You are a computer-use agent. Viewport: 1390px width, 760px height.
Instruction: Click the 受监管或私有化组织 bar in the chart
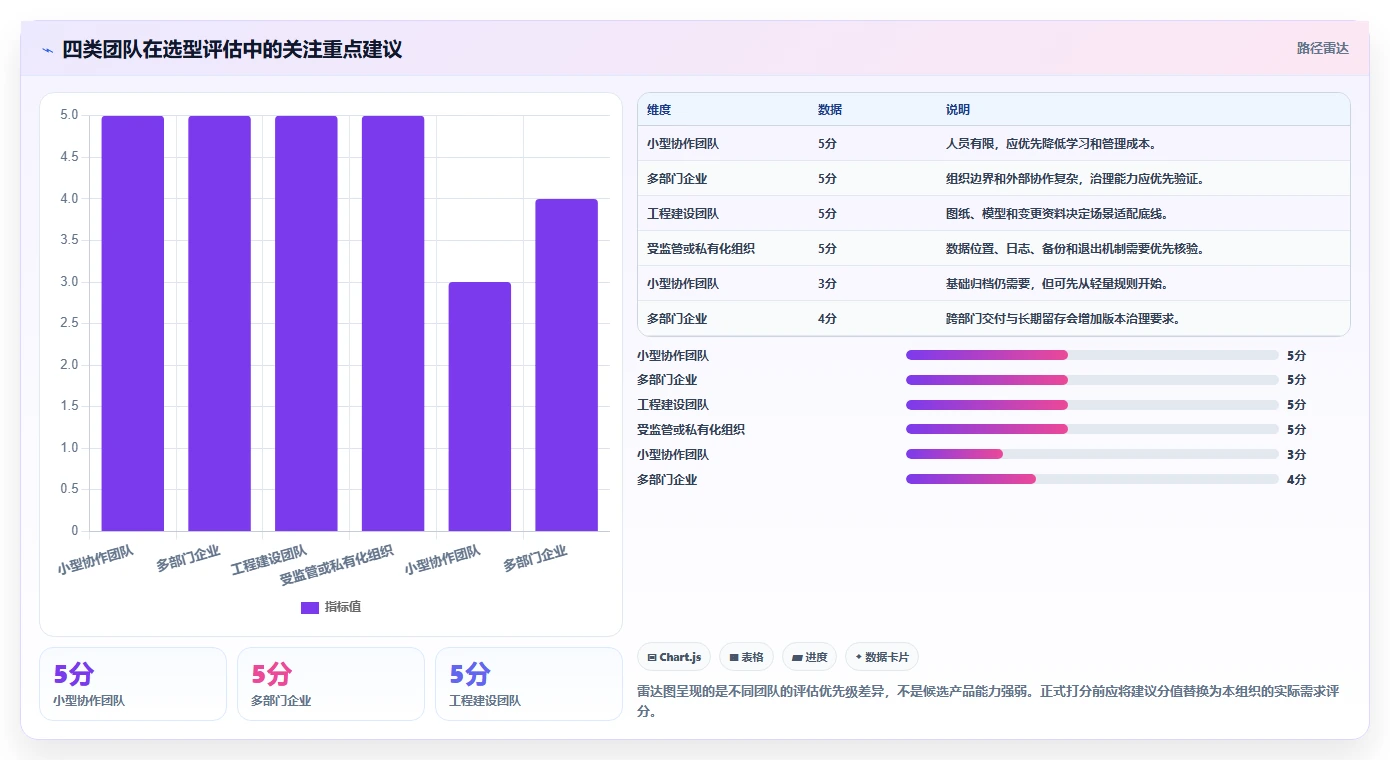(393, 323)
